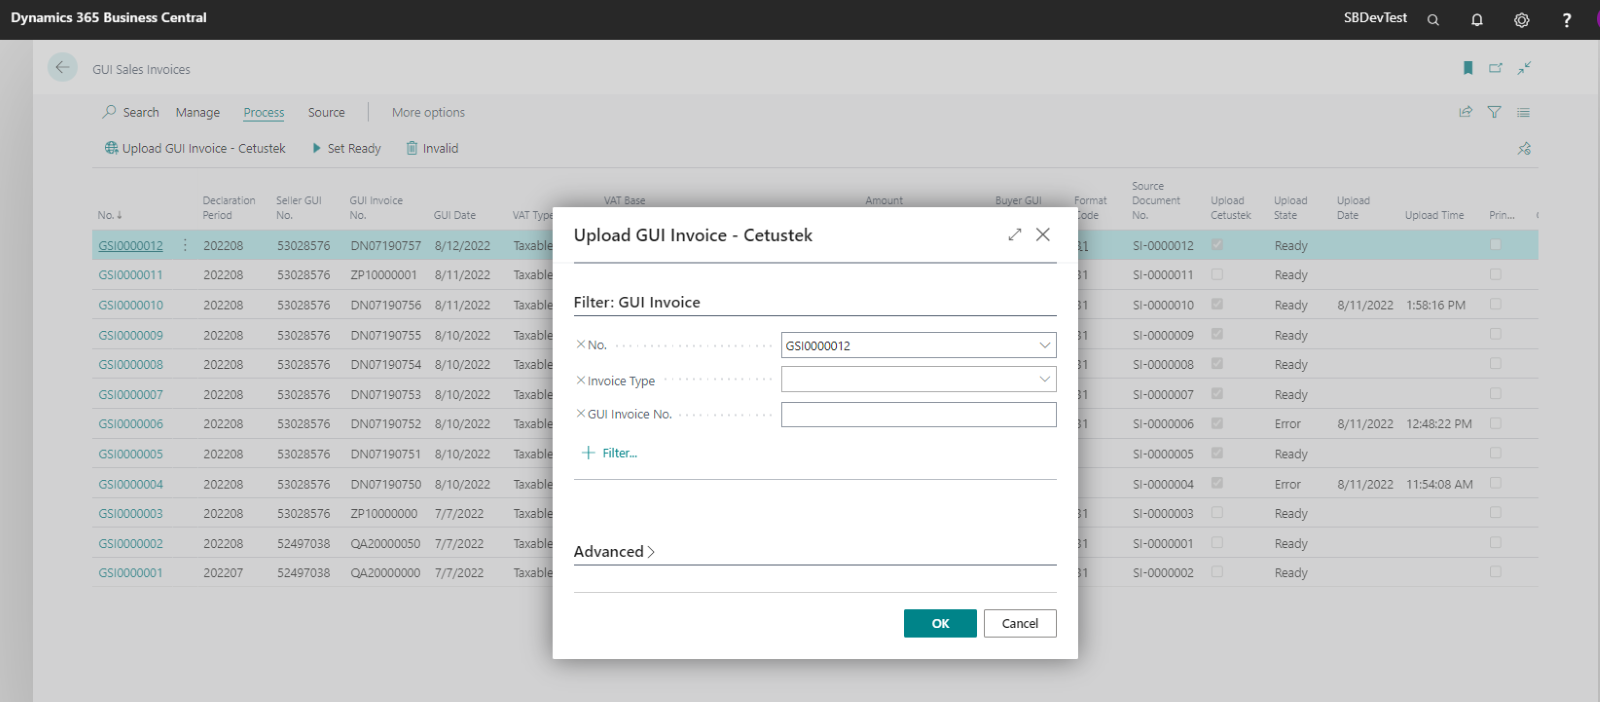This screenshot has height=702, width=1600.
Task: Open the More options menu
Action: pos(428,112)
